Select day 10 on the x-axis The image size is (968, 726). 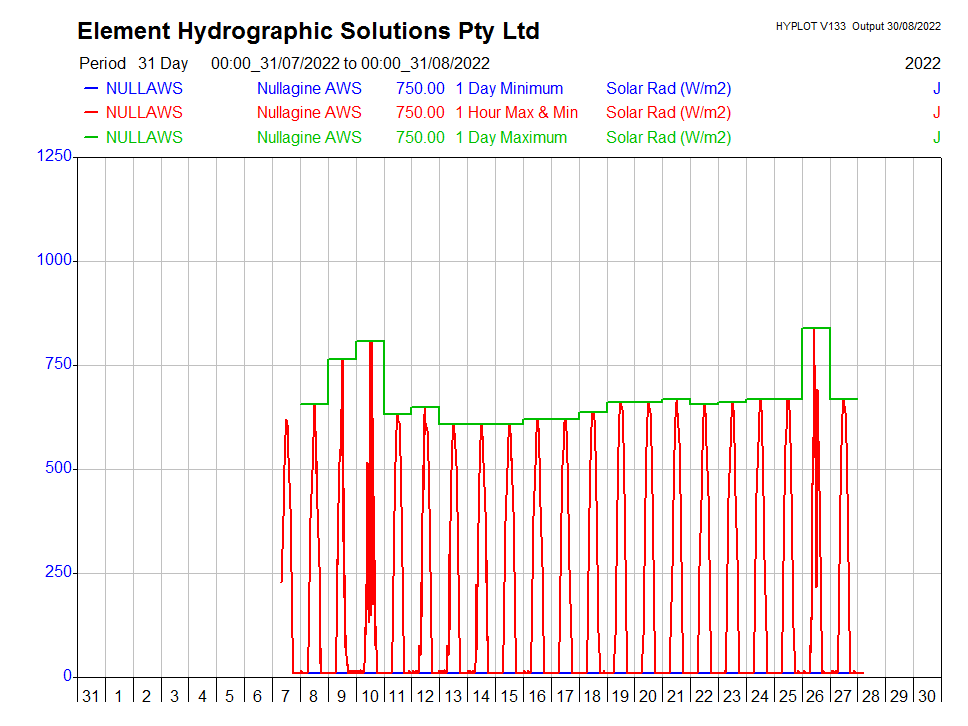(x=369, y=696)
